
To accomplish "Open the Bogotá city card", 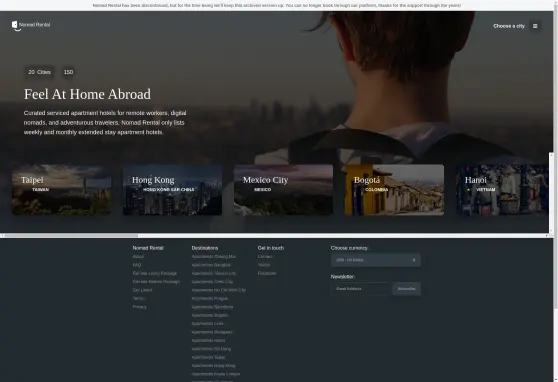I will (395, 190).
